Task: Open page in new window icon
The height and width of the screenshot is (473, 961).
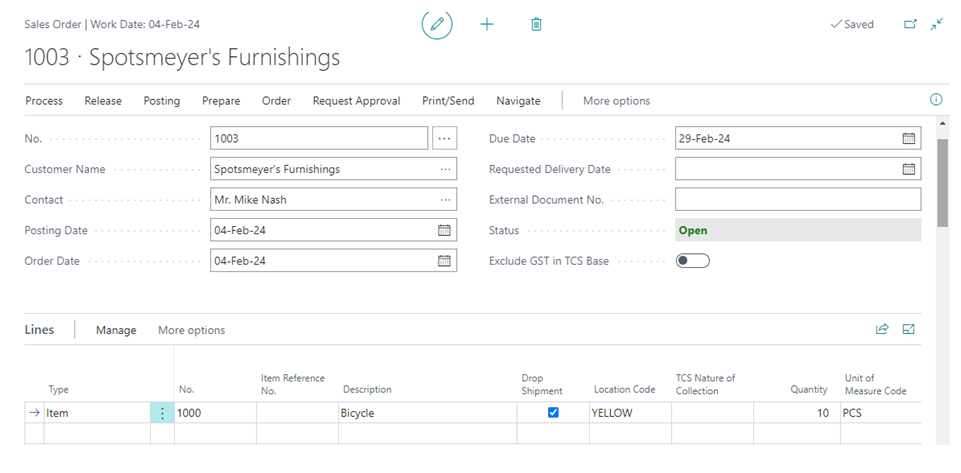Action: tap(911, 25)
